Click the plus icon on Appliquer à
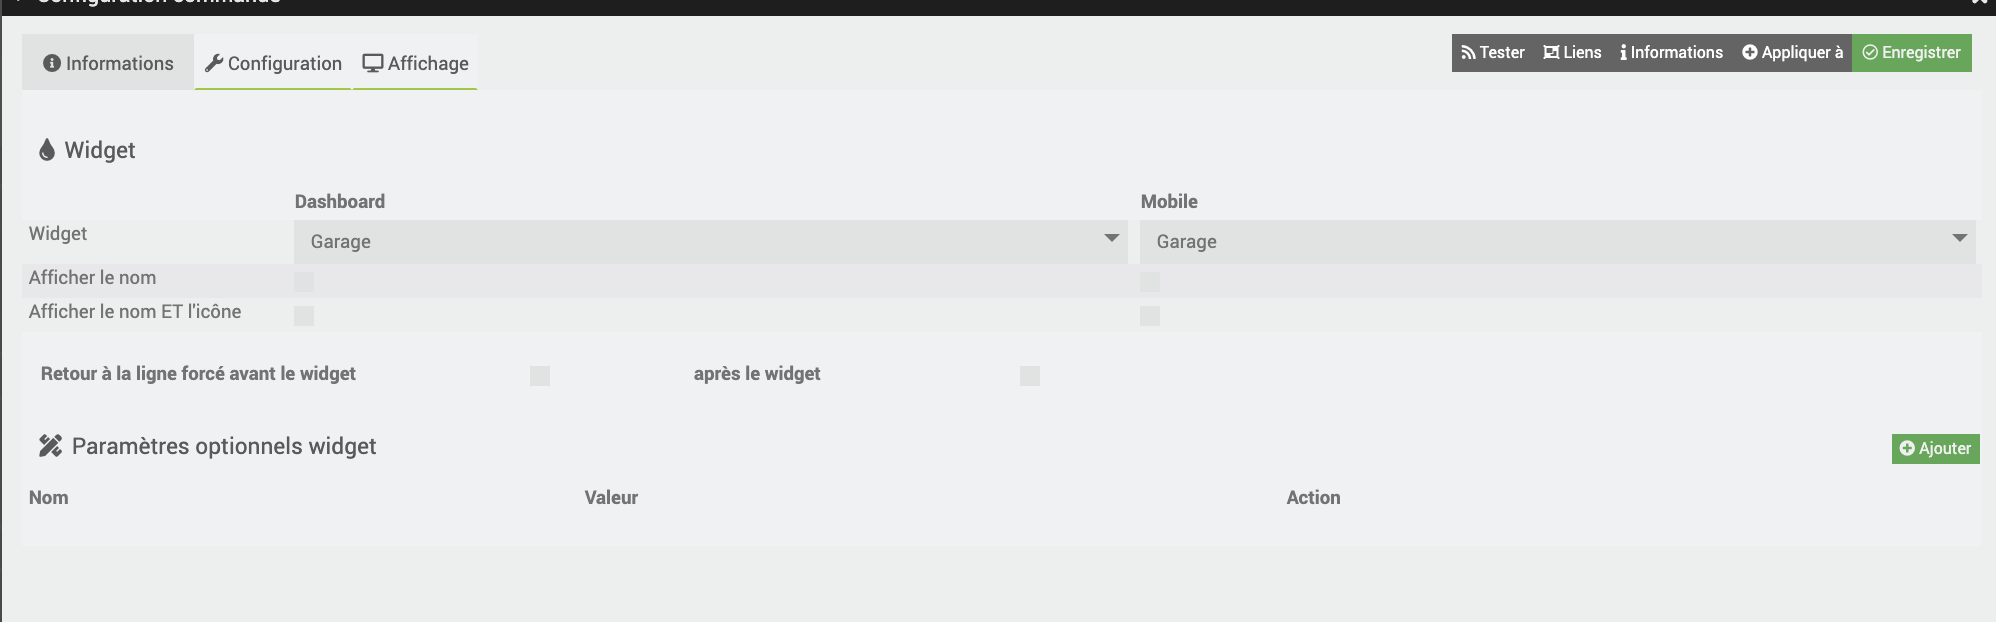This screenshot has width=1996, height=622. pyautogui.click(x=1750, y=53)
